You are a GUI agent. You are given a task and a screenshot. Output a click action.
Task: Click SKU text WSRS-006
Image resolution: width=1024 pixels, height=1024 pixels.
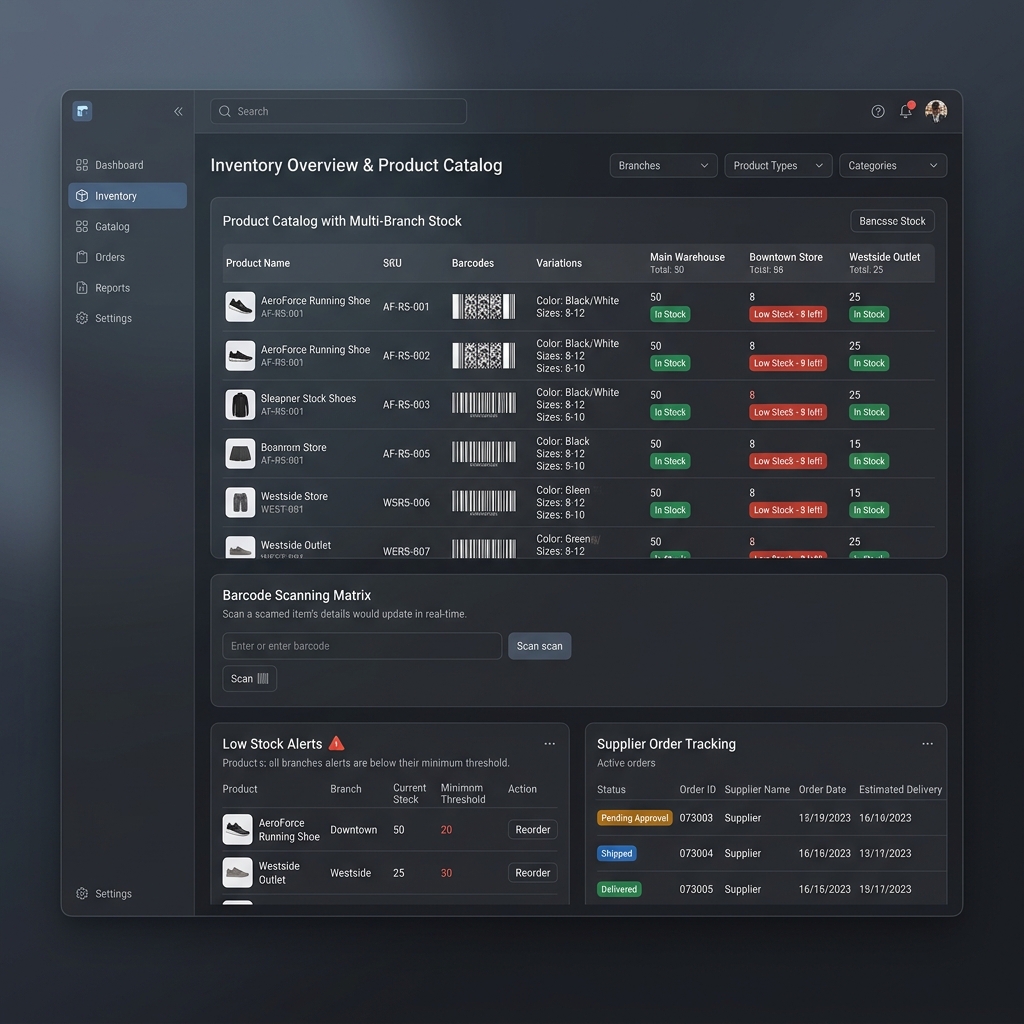pyautogui.click(x=406, y=502)
